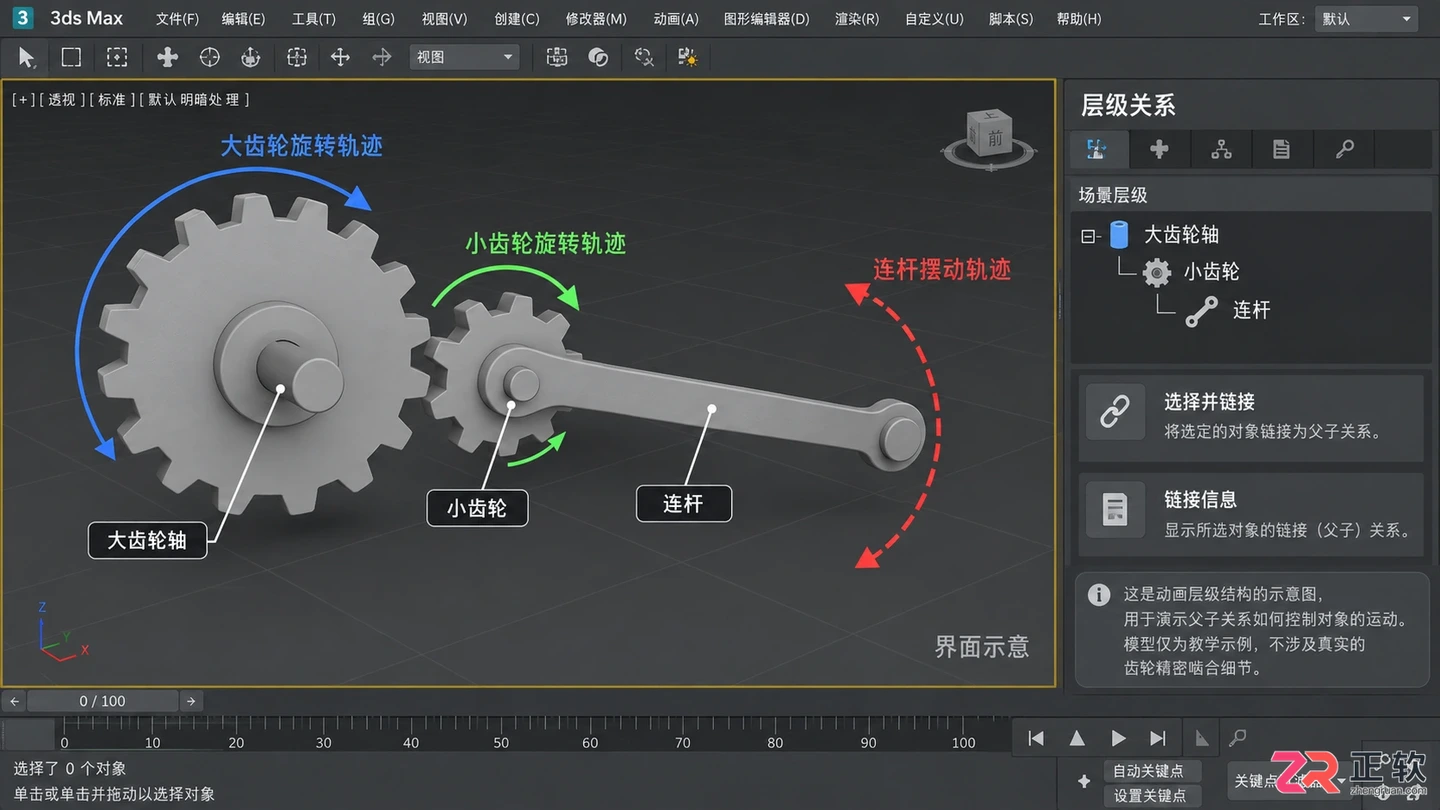Play the animation

(1118, 738)
